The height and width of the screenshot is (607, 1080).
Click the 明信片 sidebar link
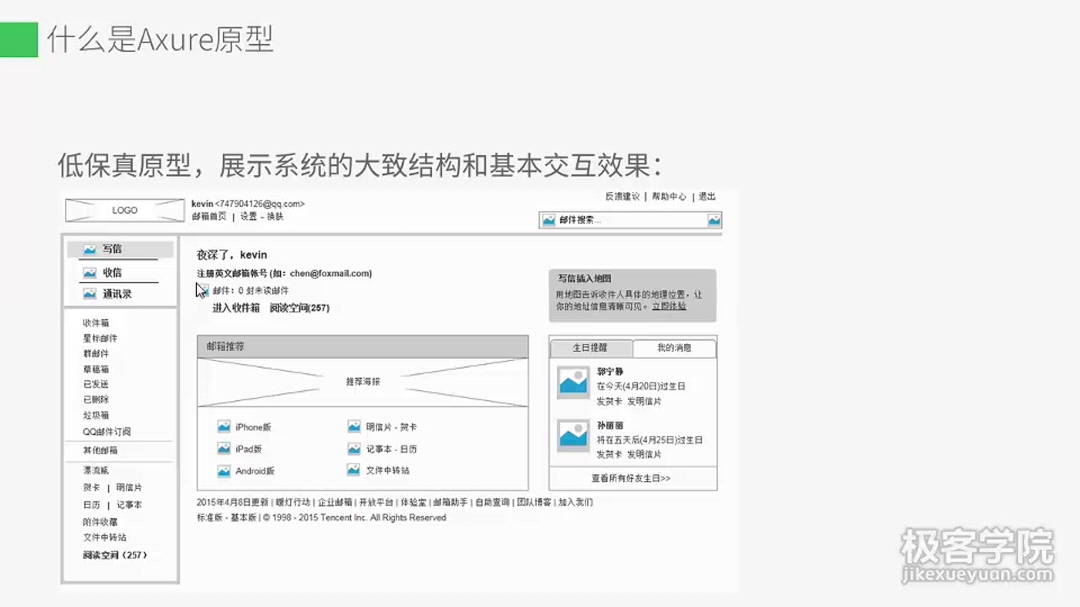click(129, 488)
